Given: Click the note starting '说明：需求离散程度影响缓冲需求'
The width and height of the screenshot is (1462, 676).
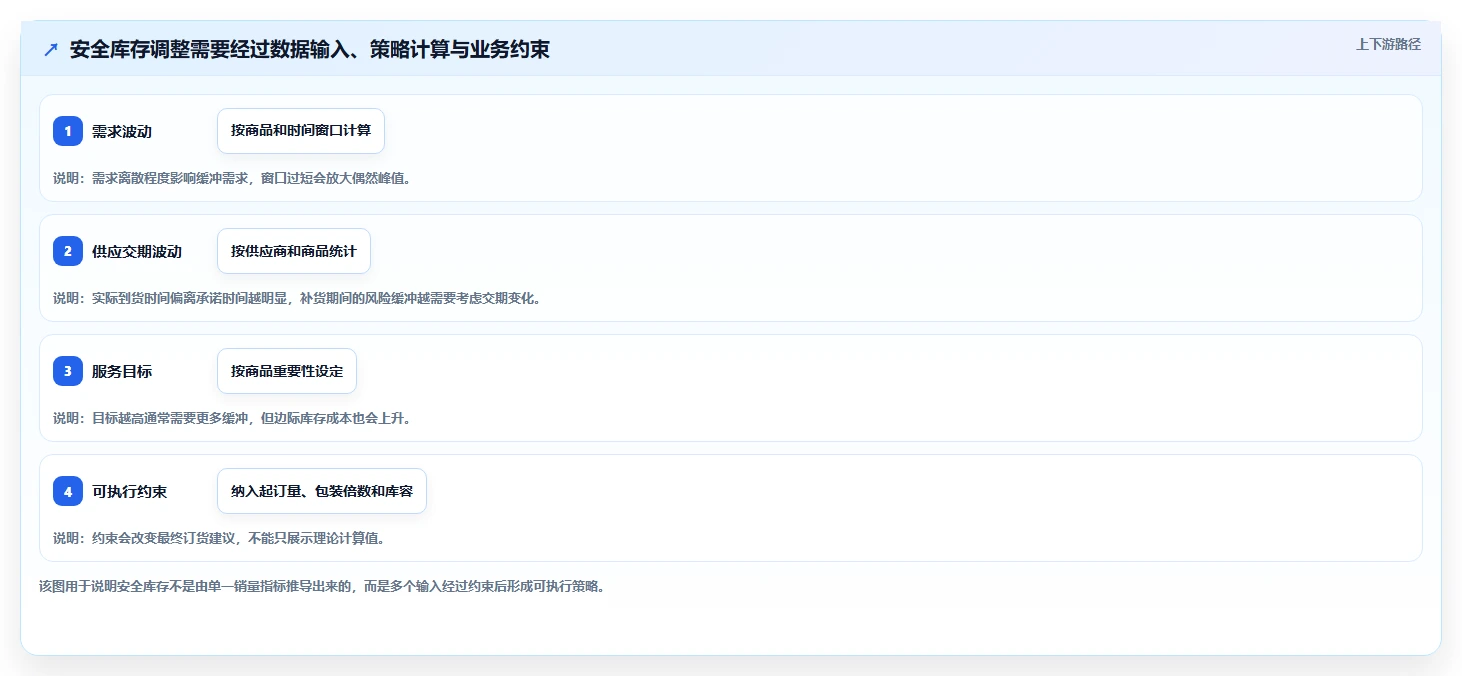Looking at the screenshot, I should [232, 178].
